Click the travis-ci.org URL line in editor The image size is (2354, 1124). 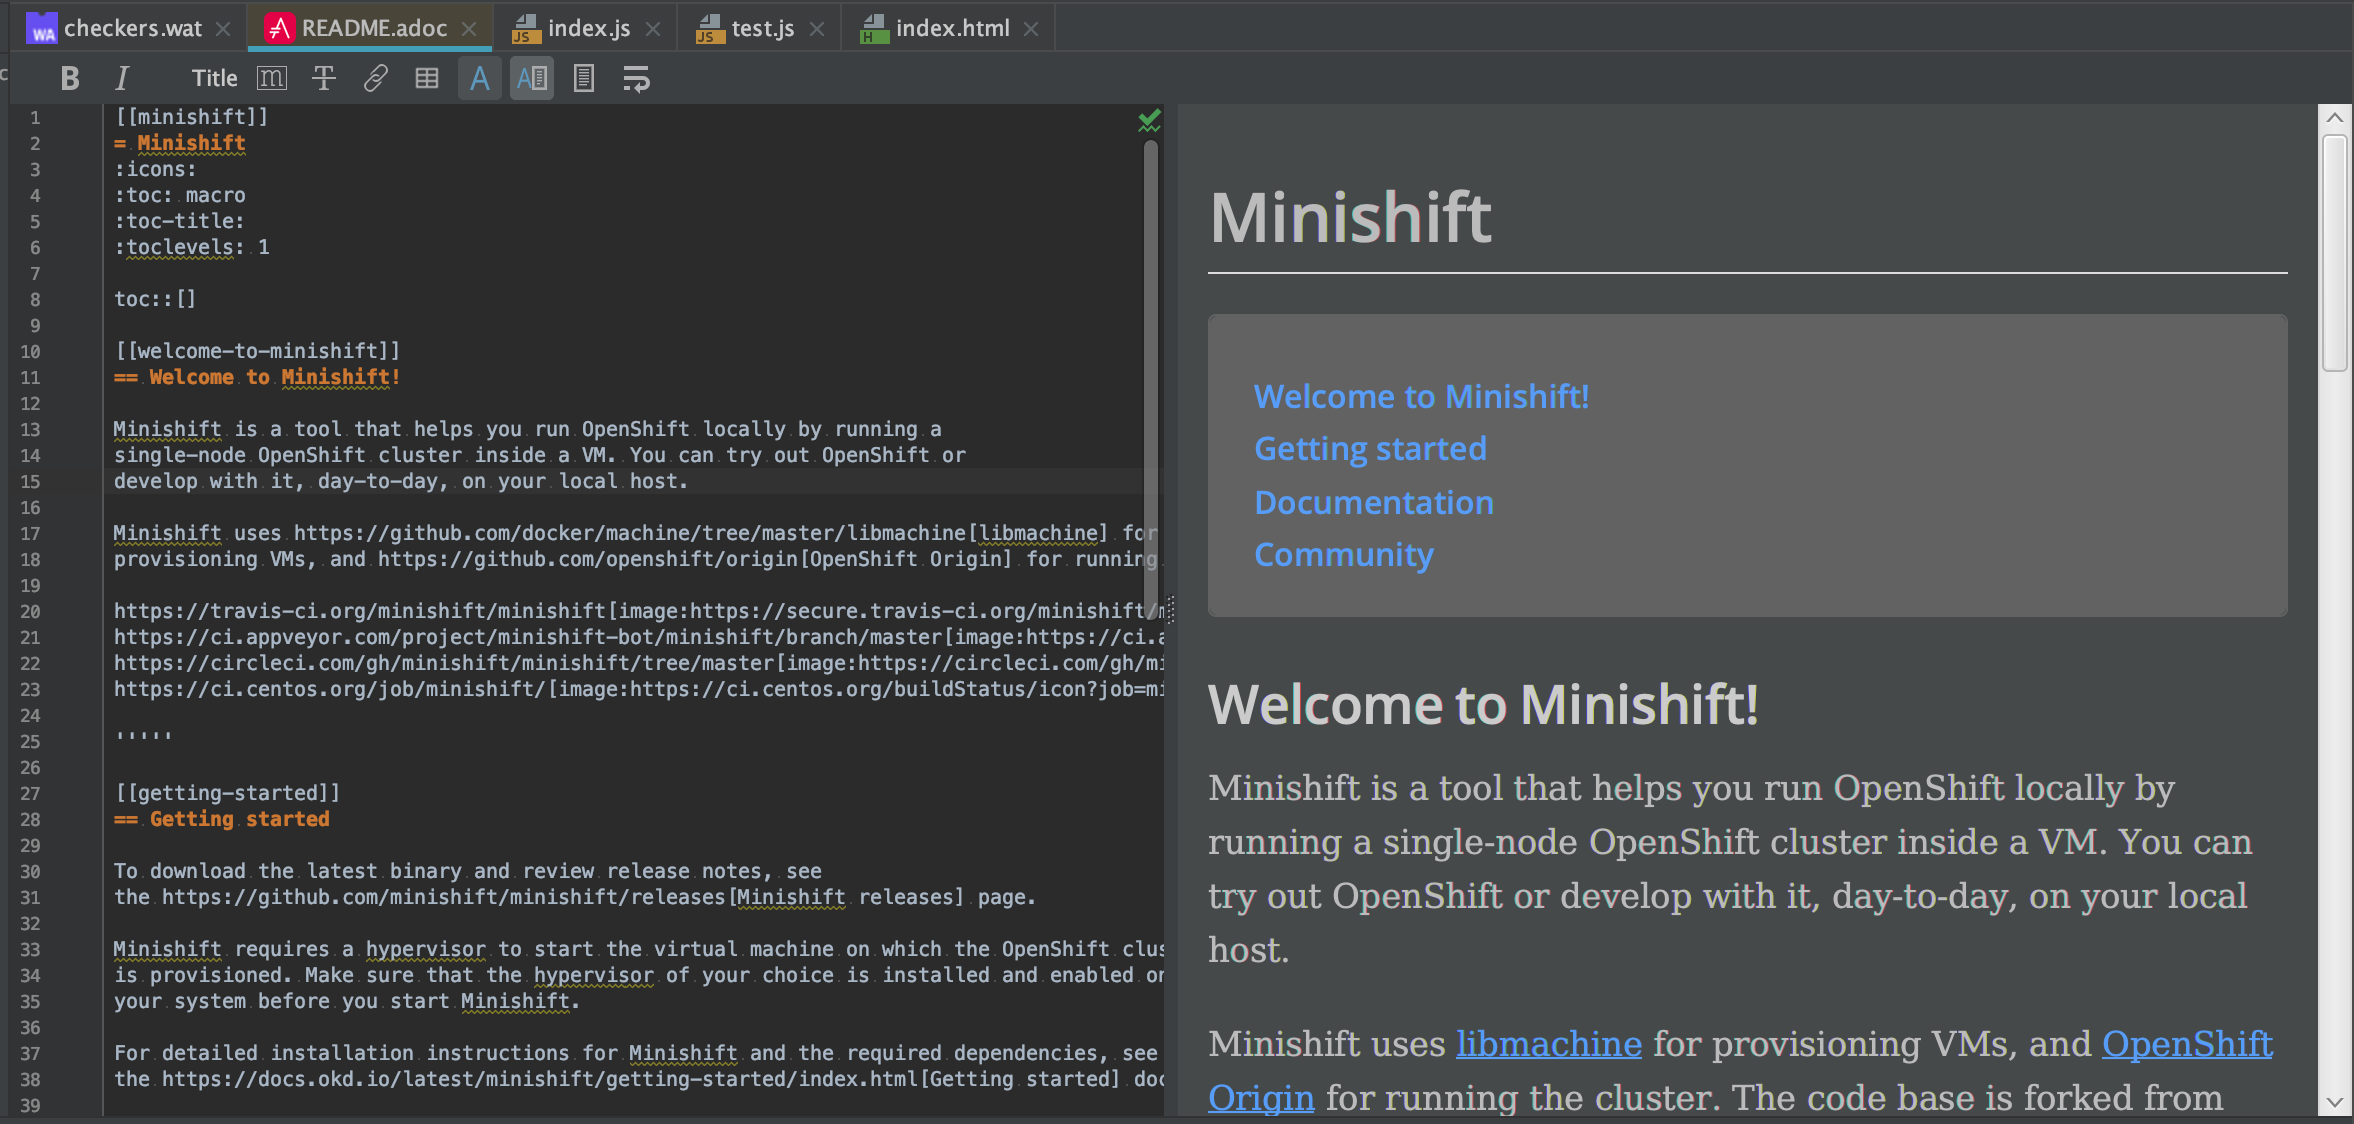[638, 611]
